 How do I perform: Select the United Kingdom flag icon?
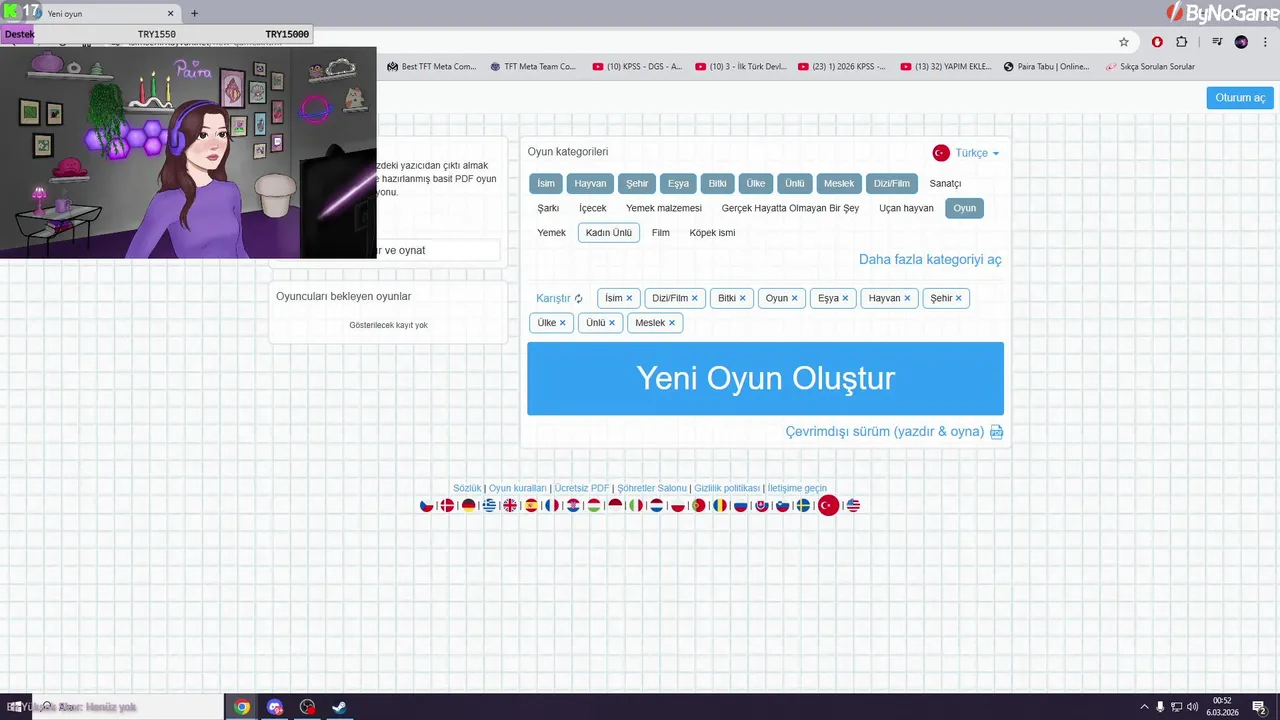tap(510, 506)
